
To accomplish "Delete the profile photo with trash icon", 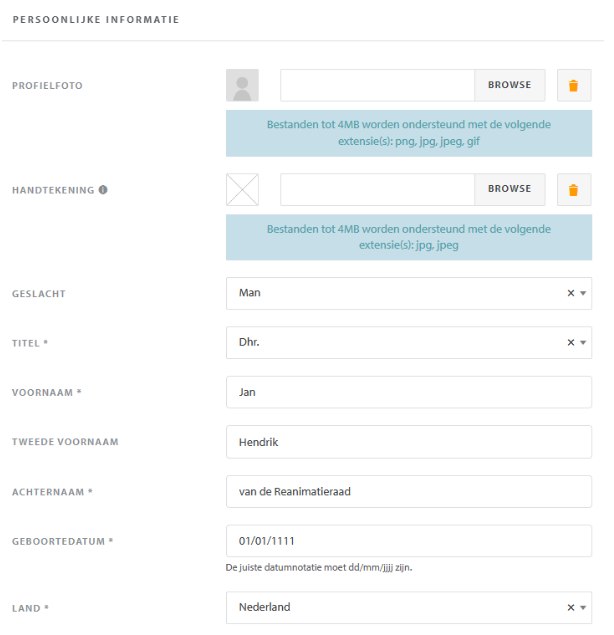I will 573,86.
